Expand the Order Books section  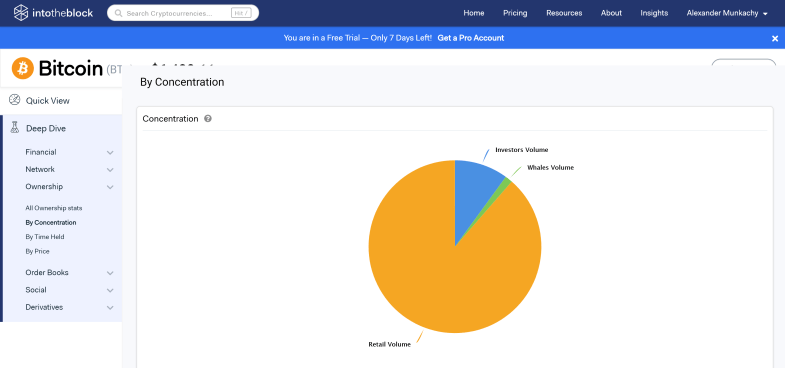[x=70, y=273]
